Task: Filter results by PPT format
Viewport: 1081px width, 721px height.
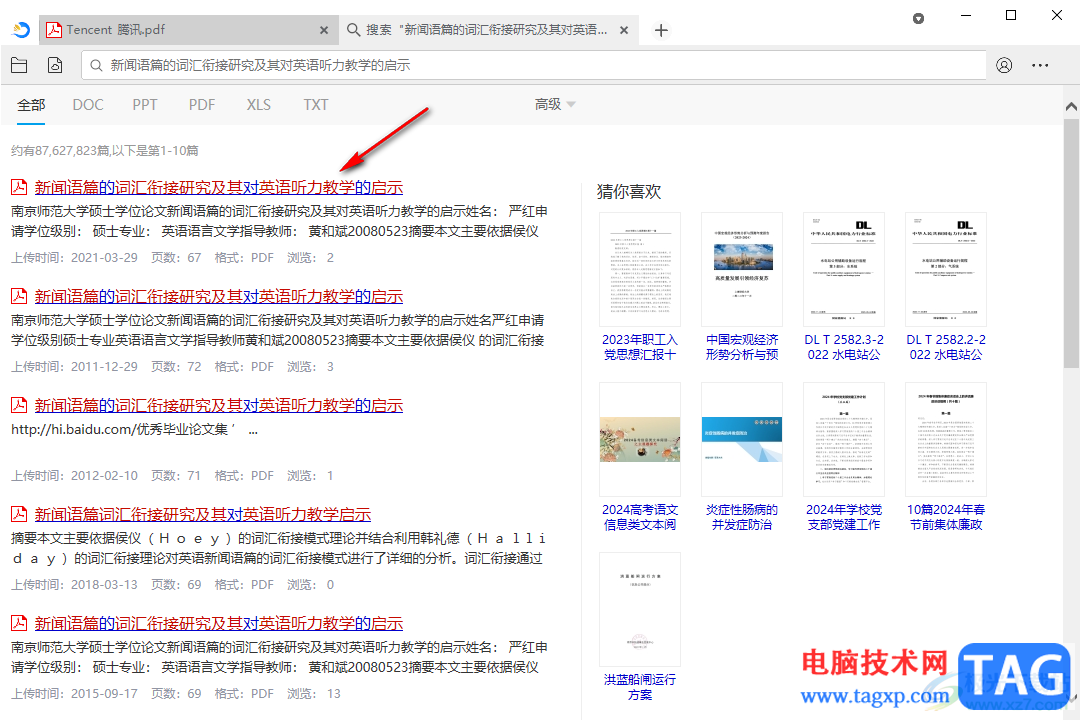Action: [x=145, y=105]
